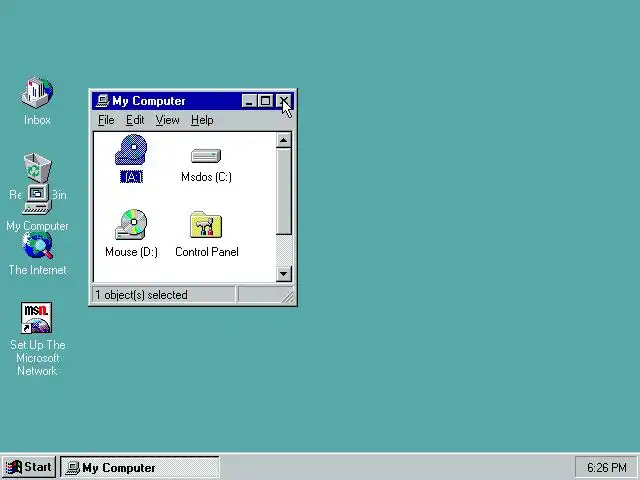This screenshot has width=640, height=480.
Task: Close the My Computer window
Action: pyautogui.click(x=284, y=101)
